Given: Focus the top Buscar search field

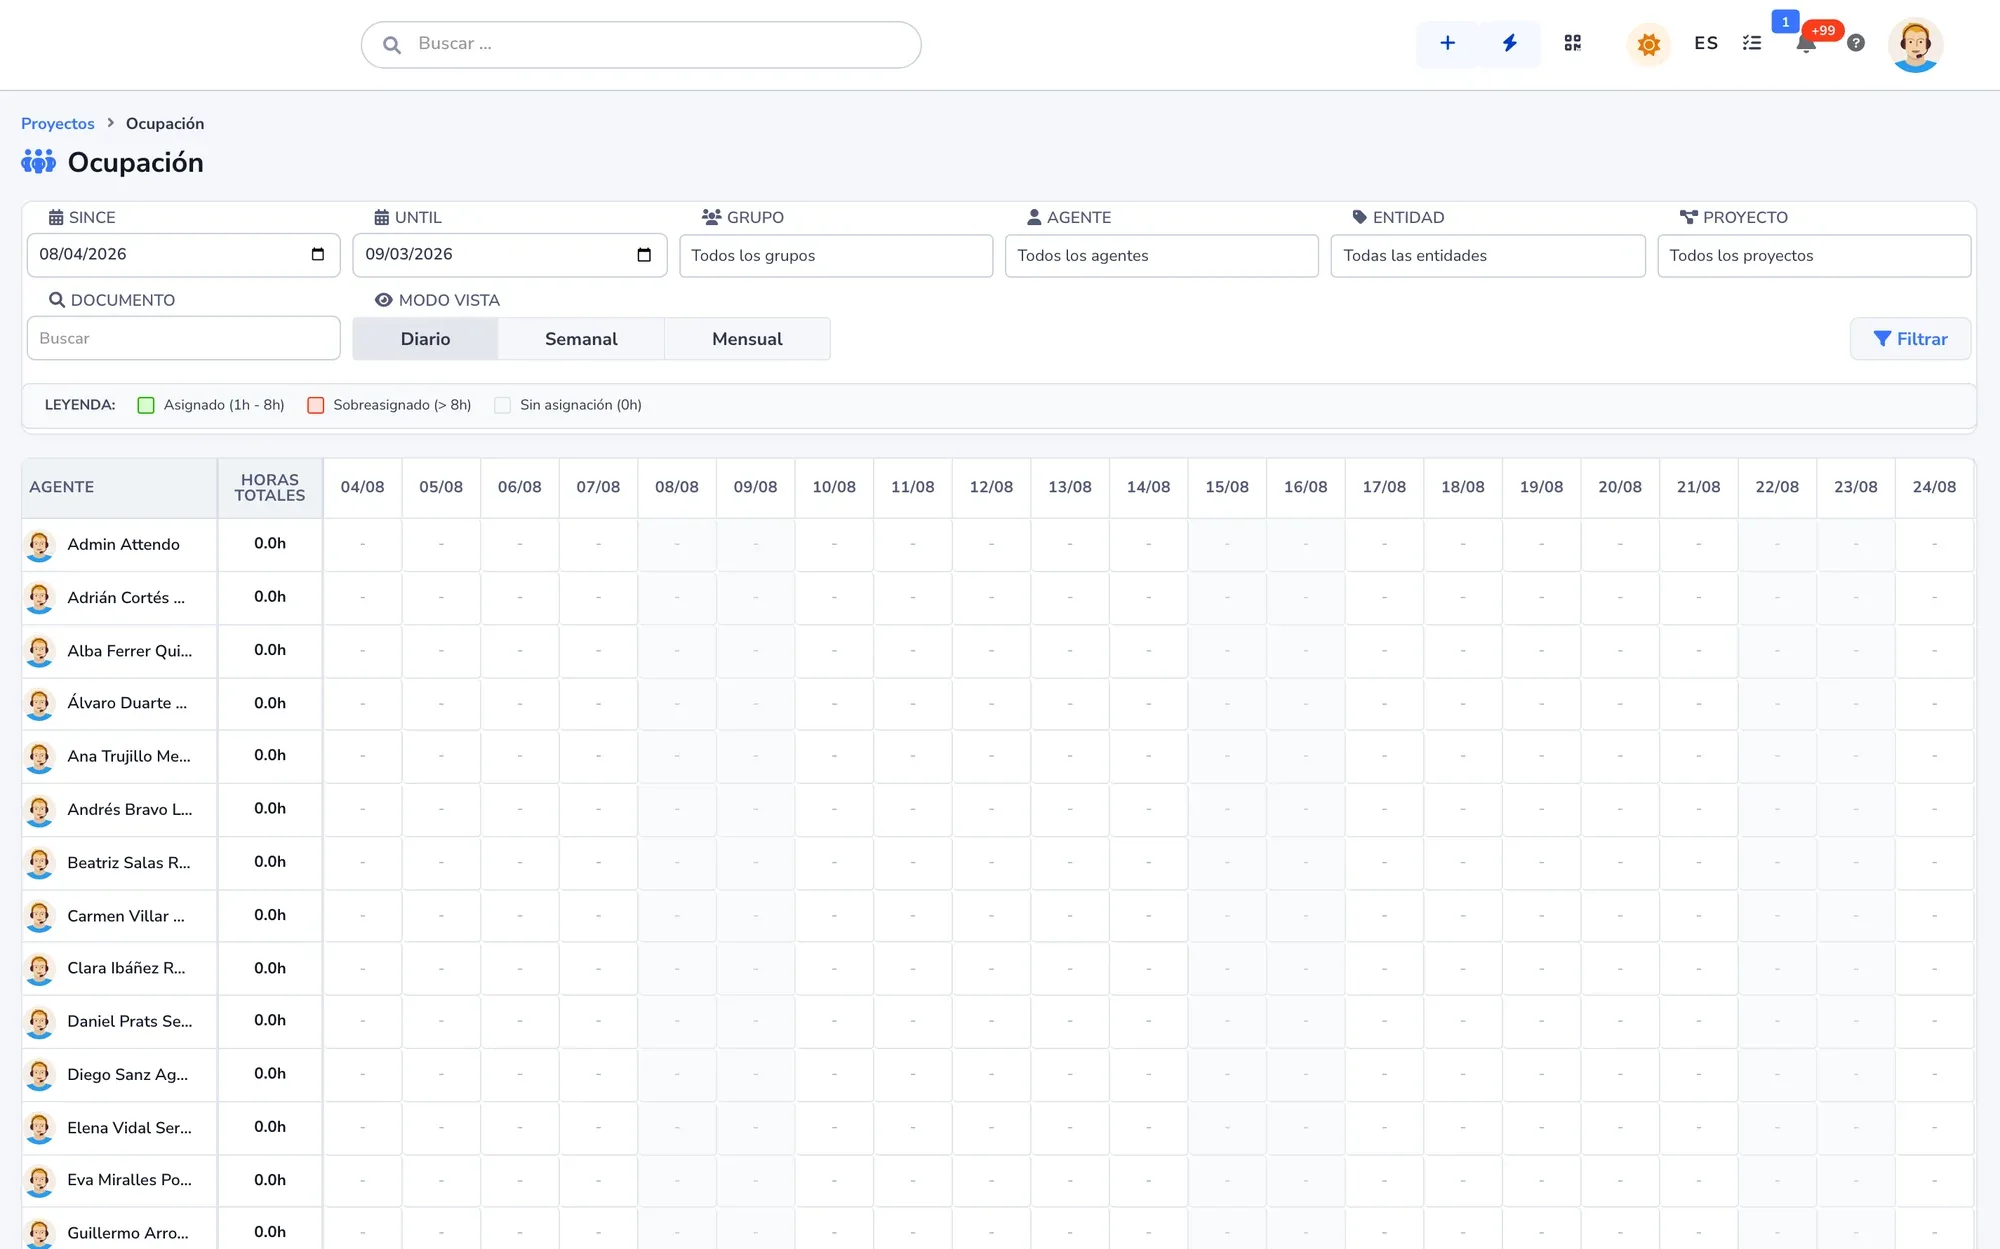Looking at the screenshot, I should 641,45.
